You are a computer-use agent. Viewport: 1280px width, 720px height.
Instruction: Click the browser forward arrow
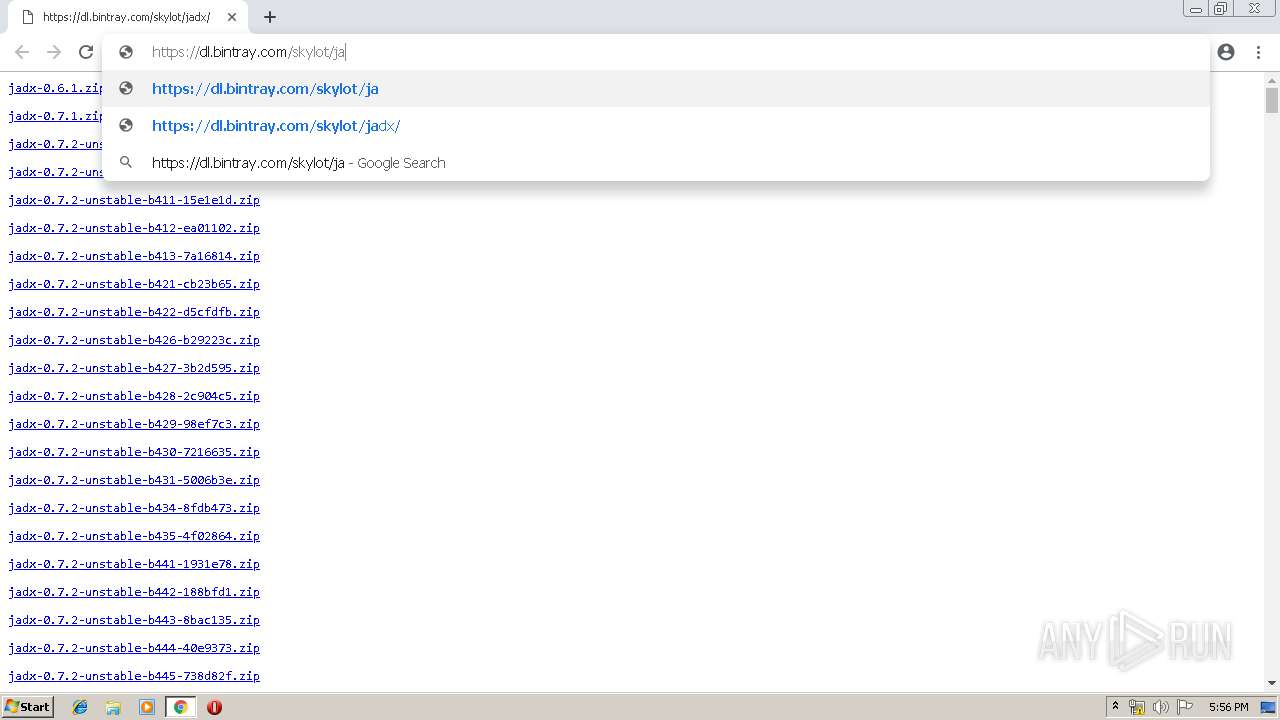pos(54,52)
